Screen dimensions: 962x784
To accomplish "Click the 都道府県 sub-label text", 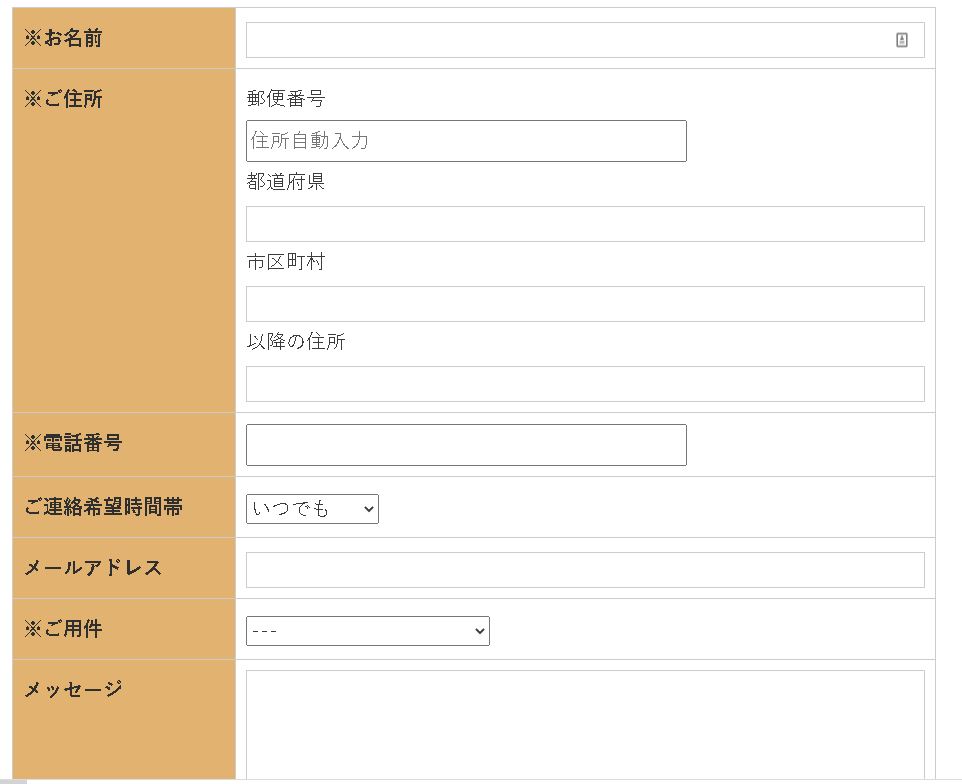I will [x=286, y=182].
